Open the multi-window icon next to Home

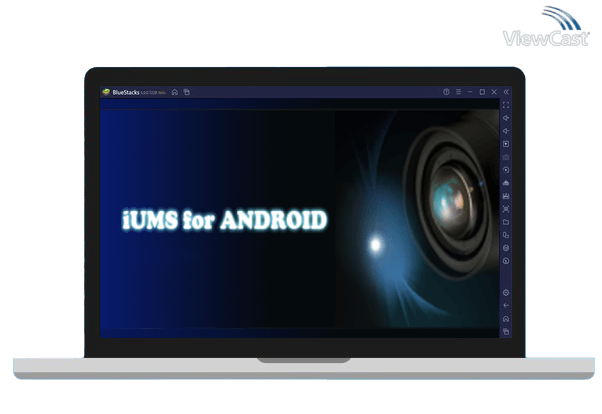[187, 92]
